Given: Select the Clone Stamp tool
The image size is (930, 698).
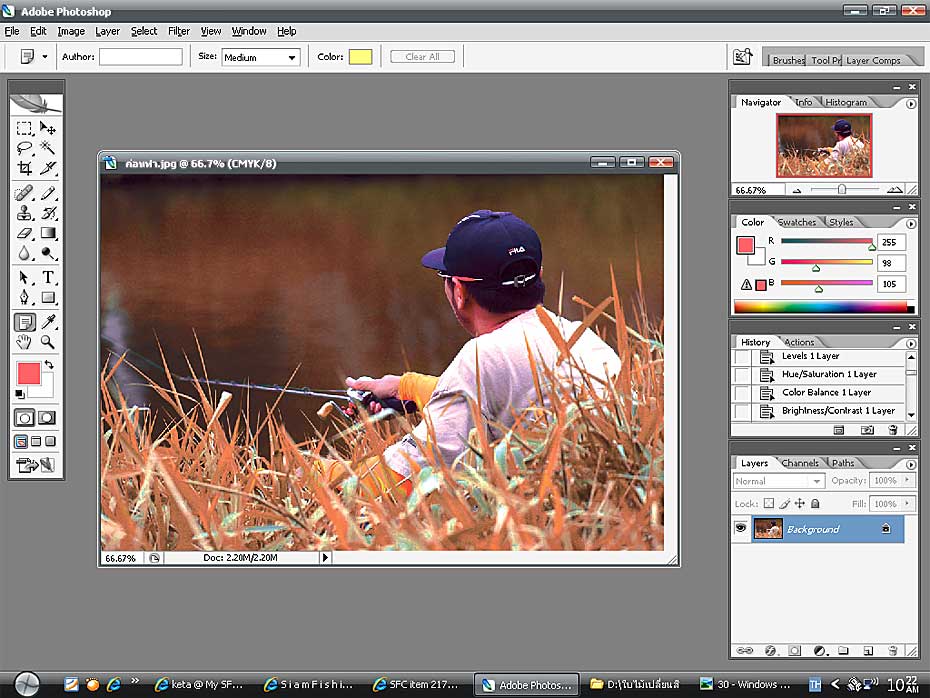Looking at the screenshot, I should point(24,213).
